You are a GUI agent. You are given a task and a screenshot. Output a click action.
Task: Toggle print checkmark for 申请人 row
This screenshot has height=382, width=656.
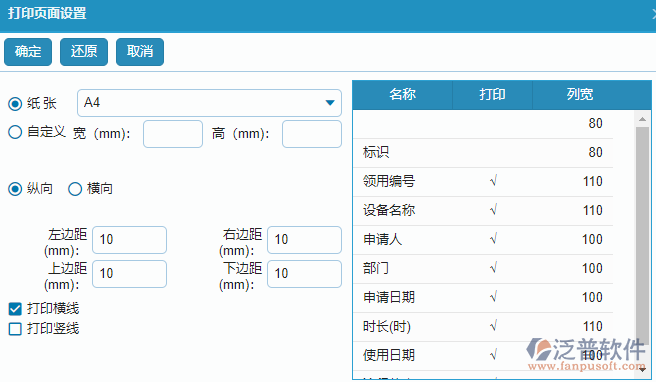click(493, 239)
